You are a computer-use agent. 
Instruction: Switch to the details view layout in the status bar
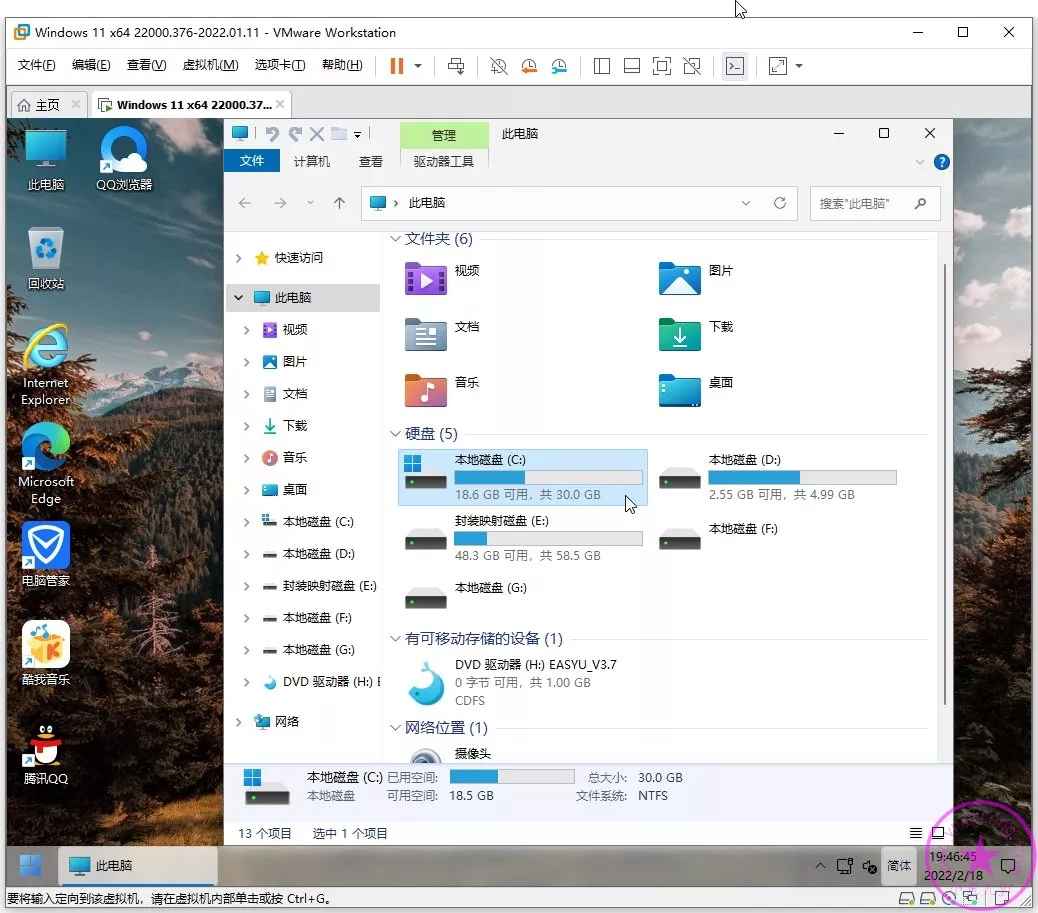916,833
